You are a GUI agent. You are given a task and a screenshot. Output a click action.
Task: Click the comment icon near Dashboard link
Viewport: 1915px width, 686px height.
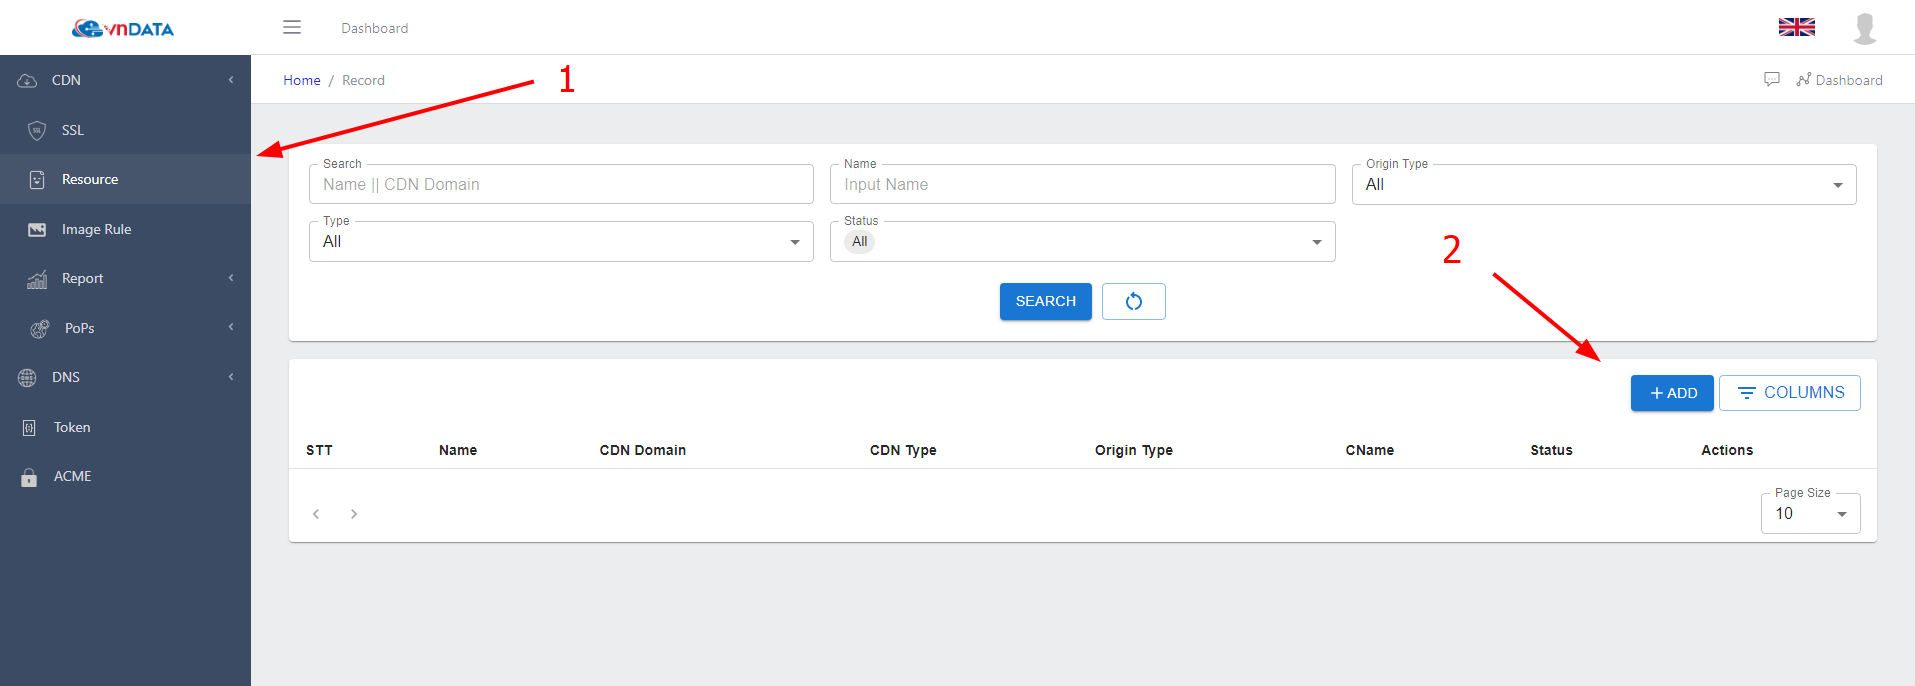click(x=1771, y=79)
